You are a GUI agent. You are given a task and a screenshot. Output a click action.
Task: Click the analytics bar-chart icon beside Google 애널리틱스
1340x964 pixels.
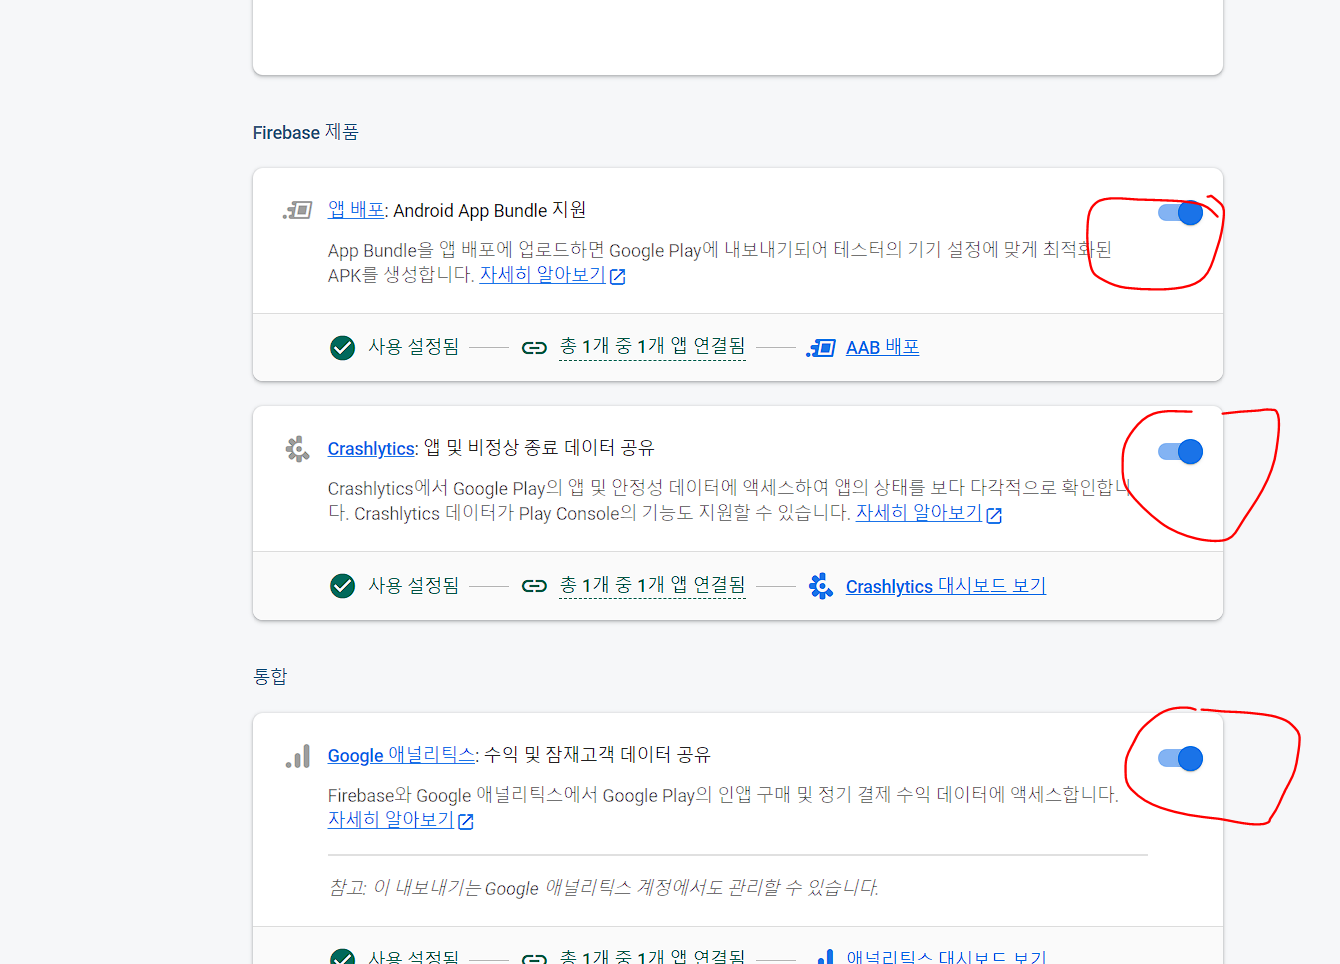[298, 756]
